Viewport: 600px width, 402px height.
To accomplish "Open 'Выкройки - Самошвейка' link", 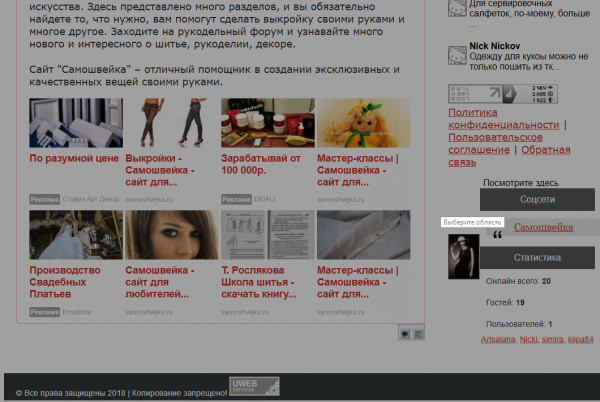I will tap(160, 170).
